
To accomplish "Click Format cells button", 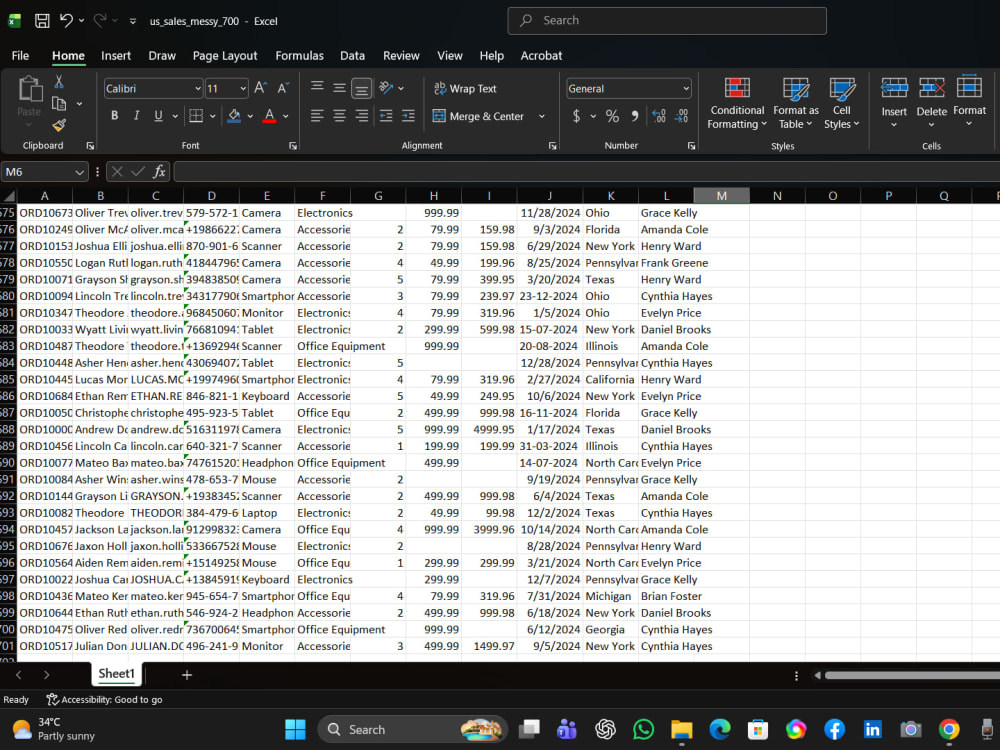I will click(x=969, y=102).
